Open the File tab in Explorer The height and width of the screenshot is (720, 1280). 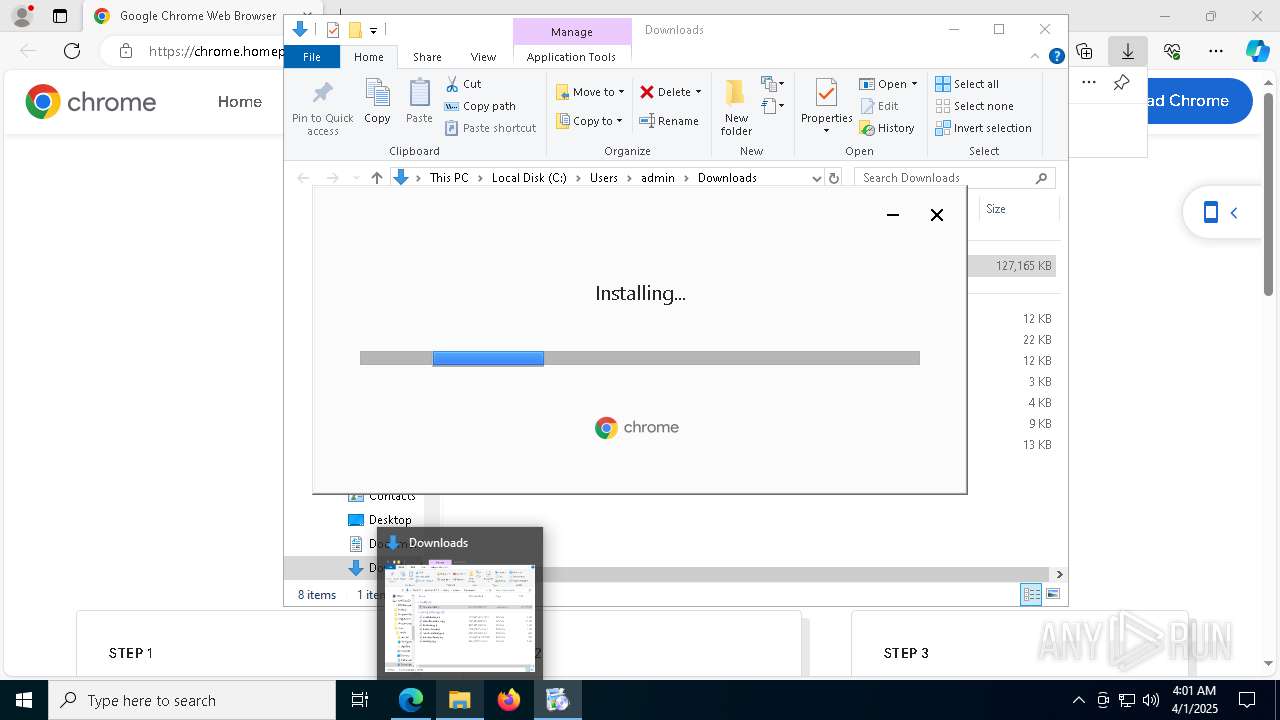[x=312, y=57]
